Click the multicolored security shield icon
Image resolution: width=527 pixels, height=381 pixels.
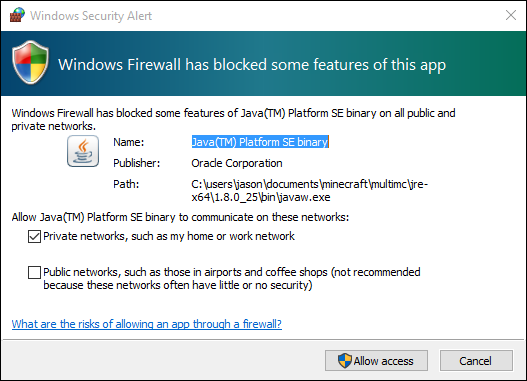tap(31, 62)
